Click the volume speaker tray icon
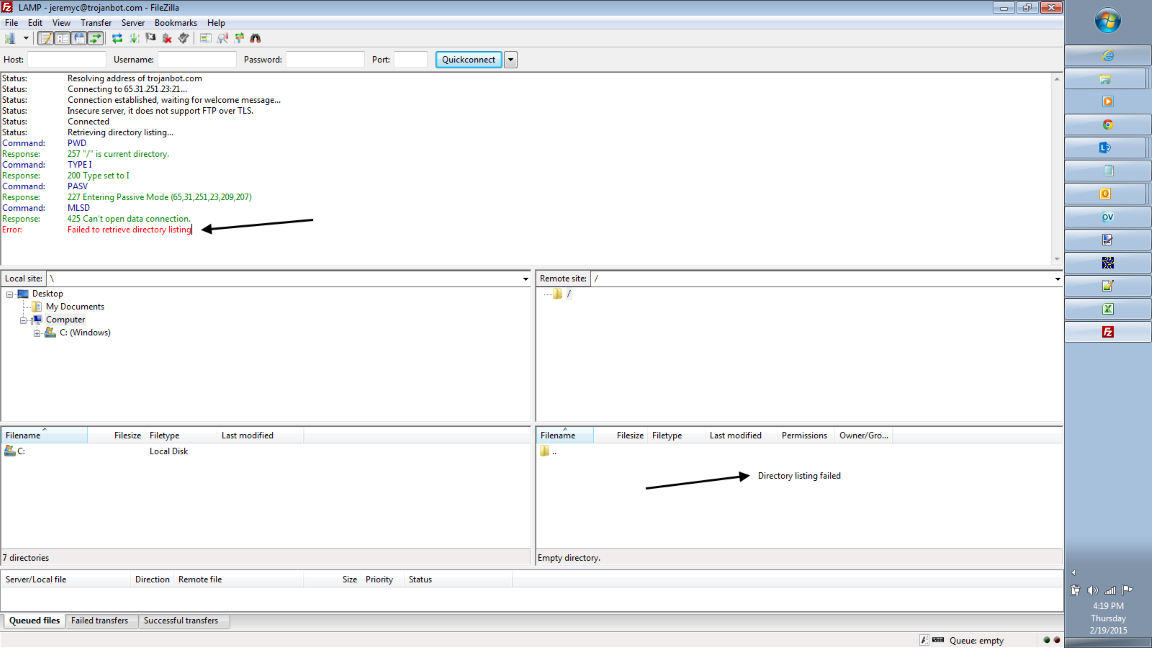Viewport: 1152px width, 648px height. tap(1092, 591)
